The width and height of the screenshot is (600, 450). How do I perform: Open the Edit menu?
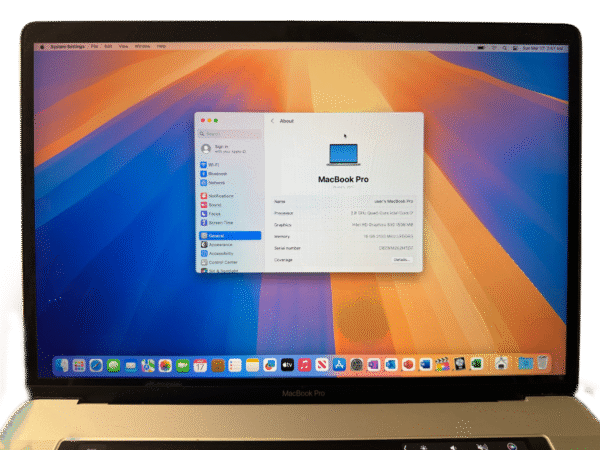[x=108, y=46]
